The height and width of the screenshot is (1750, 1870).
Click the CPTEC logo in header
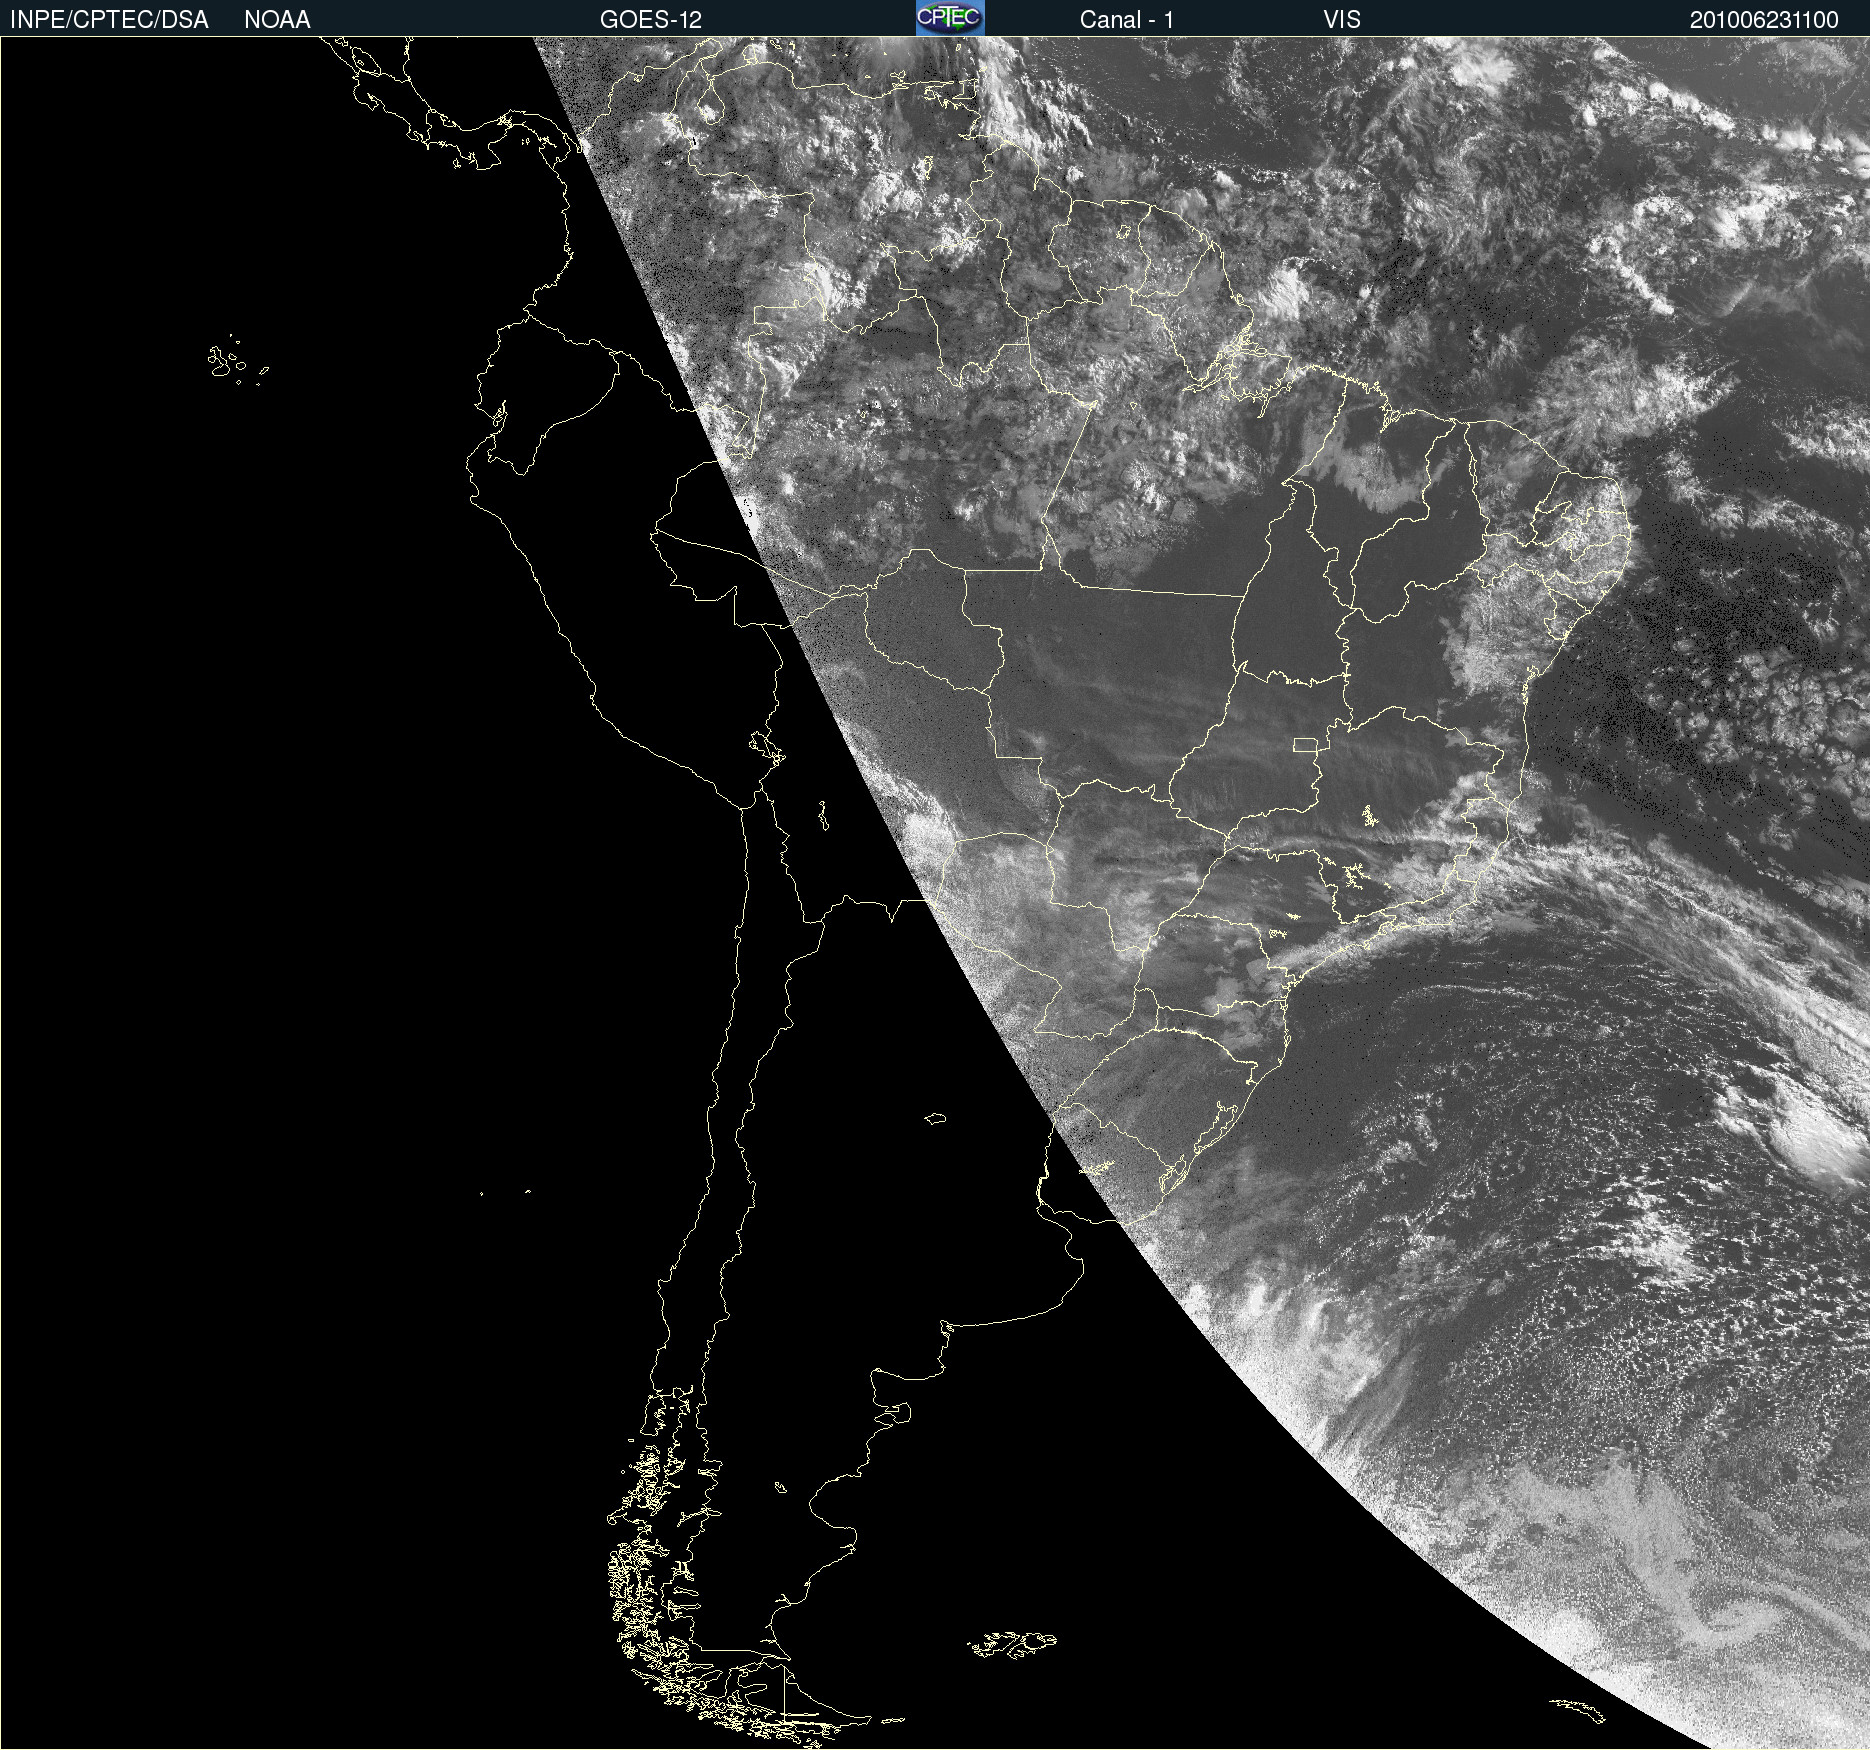tap(950, 18)
